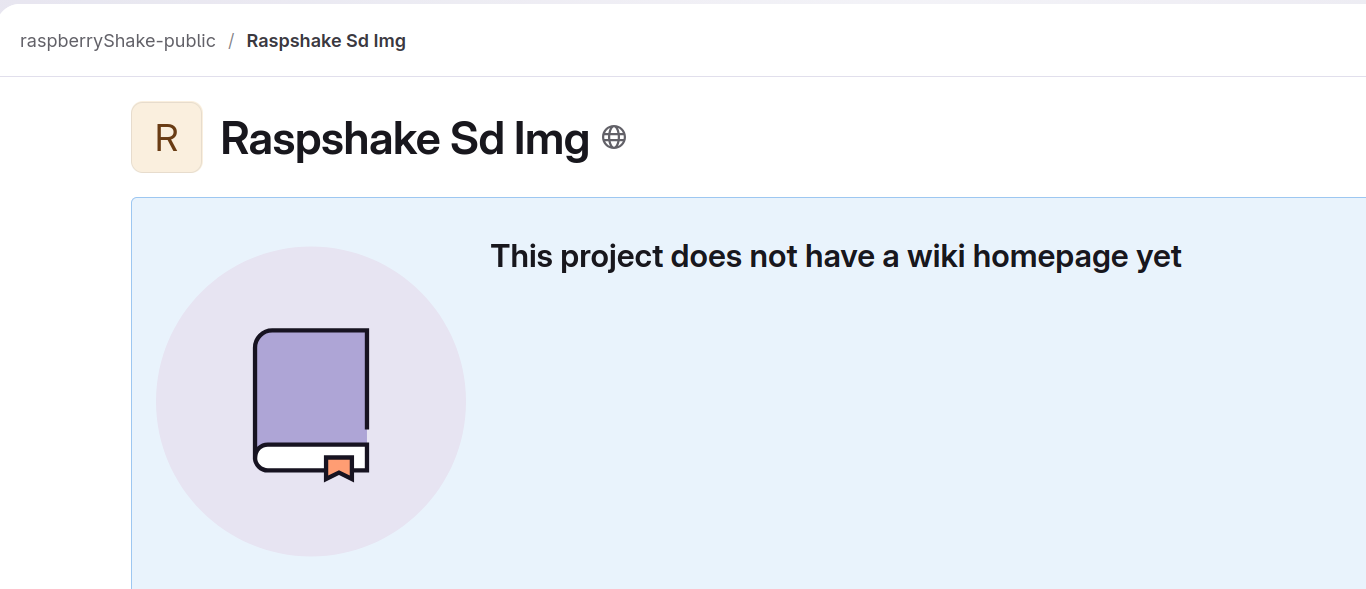
Task: Click the large Raspshake Sd Img page title
Action: [x=404, y=138]
